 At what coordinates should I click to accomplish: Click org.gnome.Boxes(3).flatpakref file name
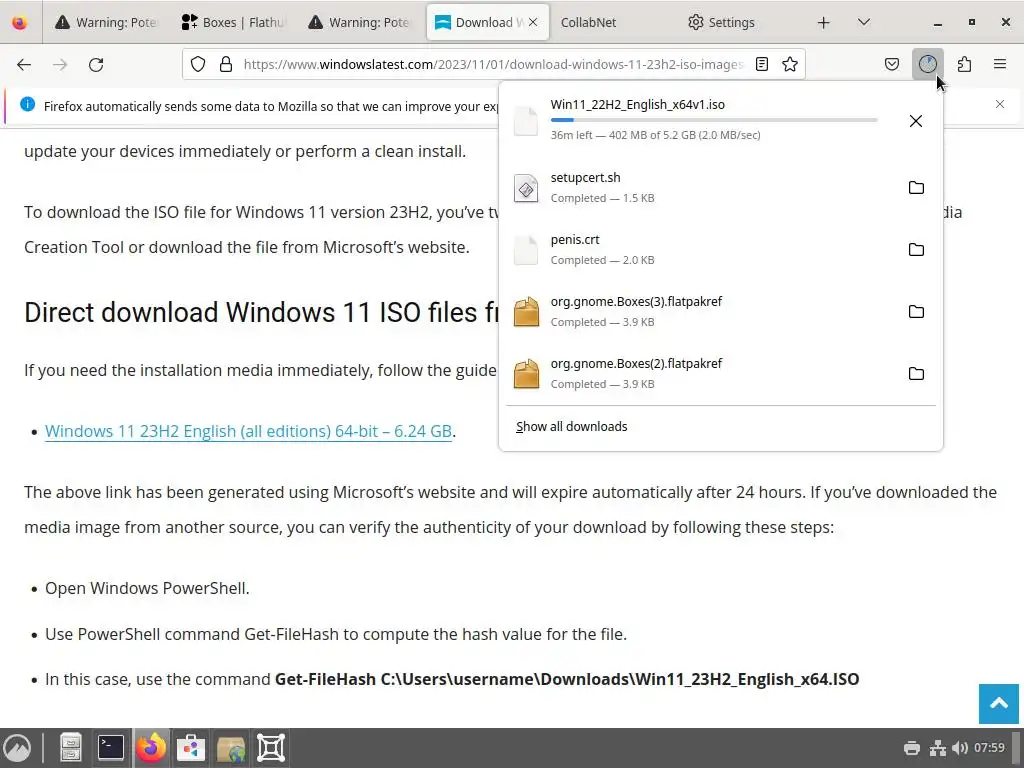tap(636, 302)
